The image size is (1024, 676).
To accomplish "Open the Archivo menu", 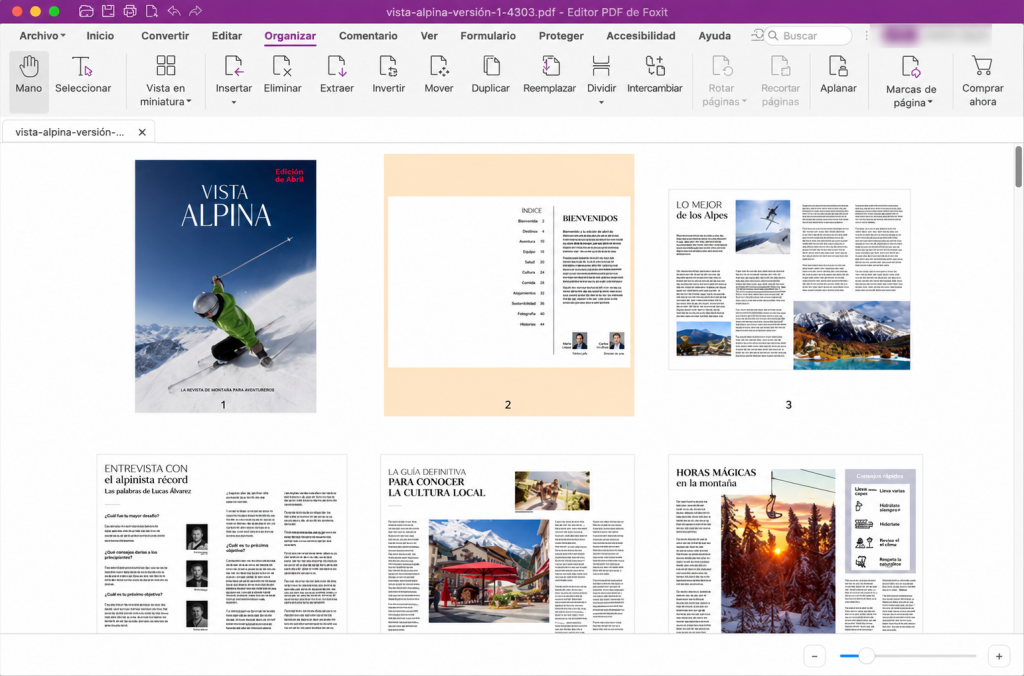I will 42,36.
